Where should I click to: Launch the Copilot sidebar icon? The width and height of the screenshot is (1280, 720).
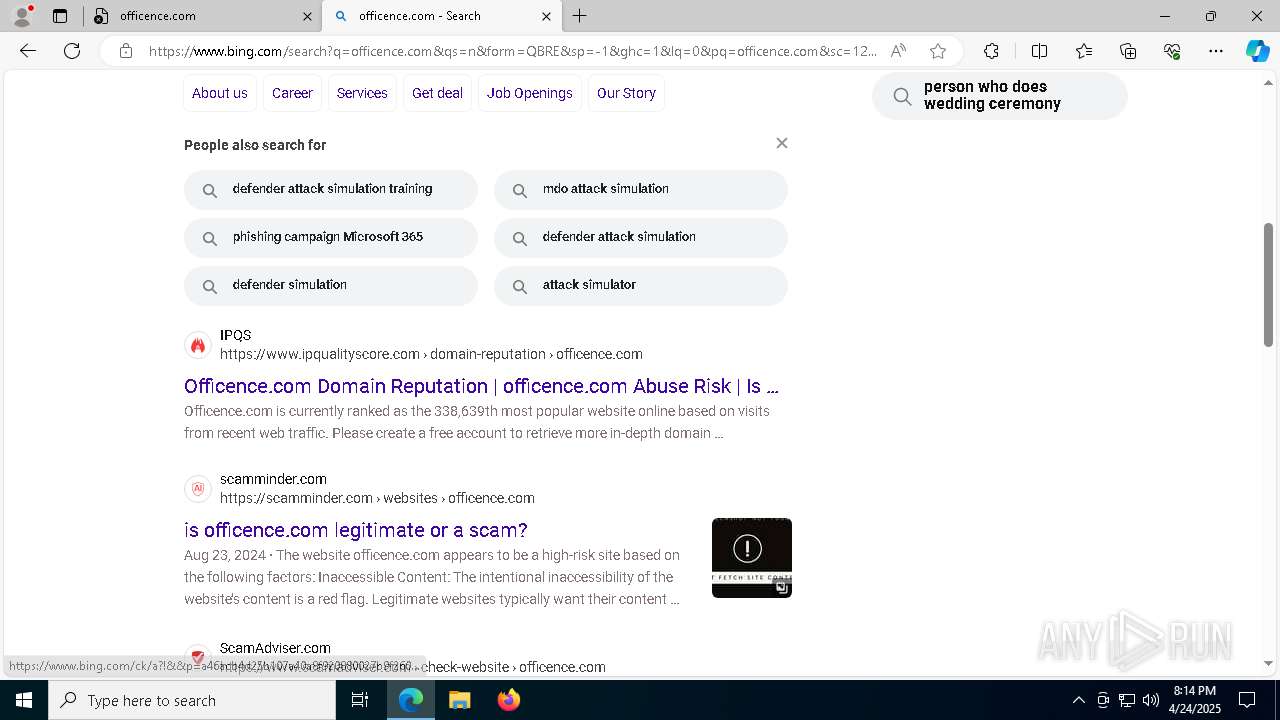click(x=1257, y=51)
